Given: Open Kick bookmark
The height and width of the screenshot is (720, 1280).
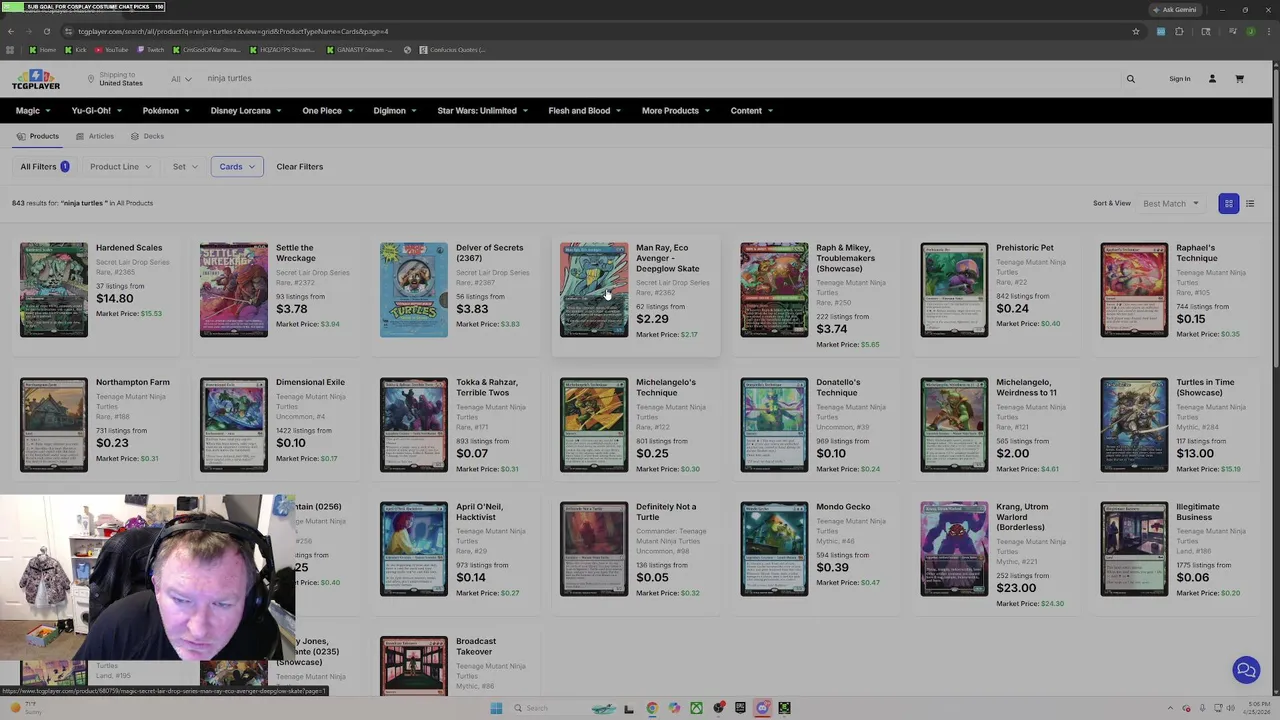Looking at the screenshot, I should pyautogui.click(x=76, y=50).
